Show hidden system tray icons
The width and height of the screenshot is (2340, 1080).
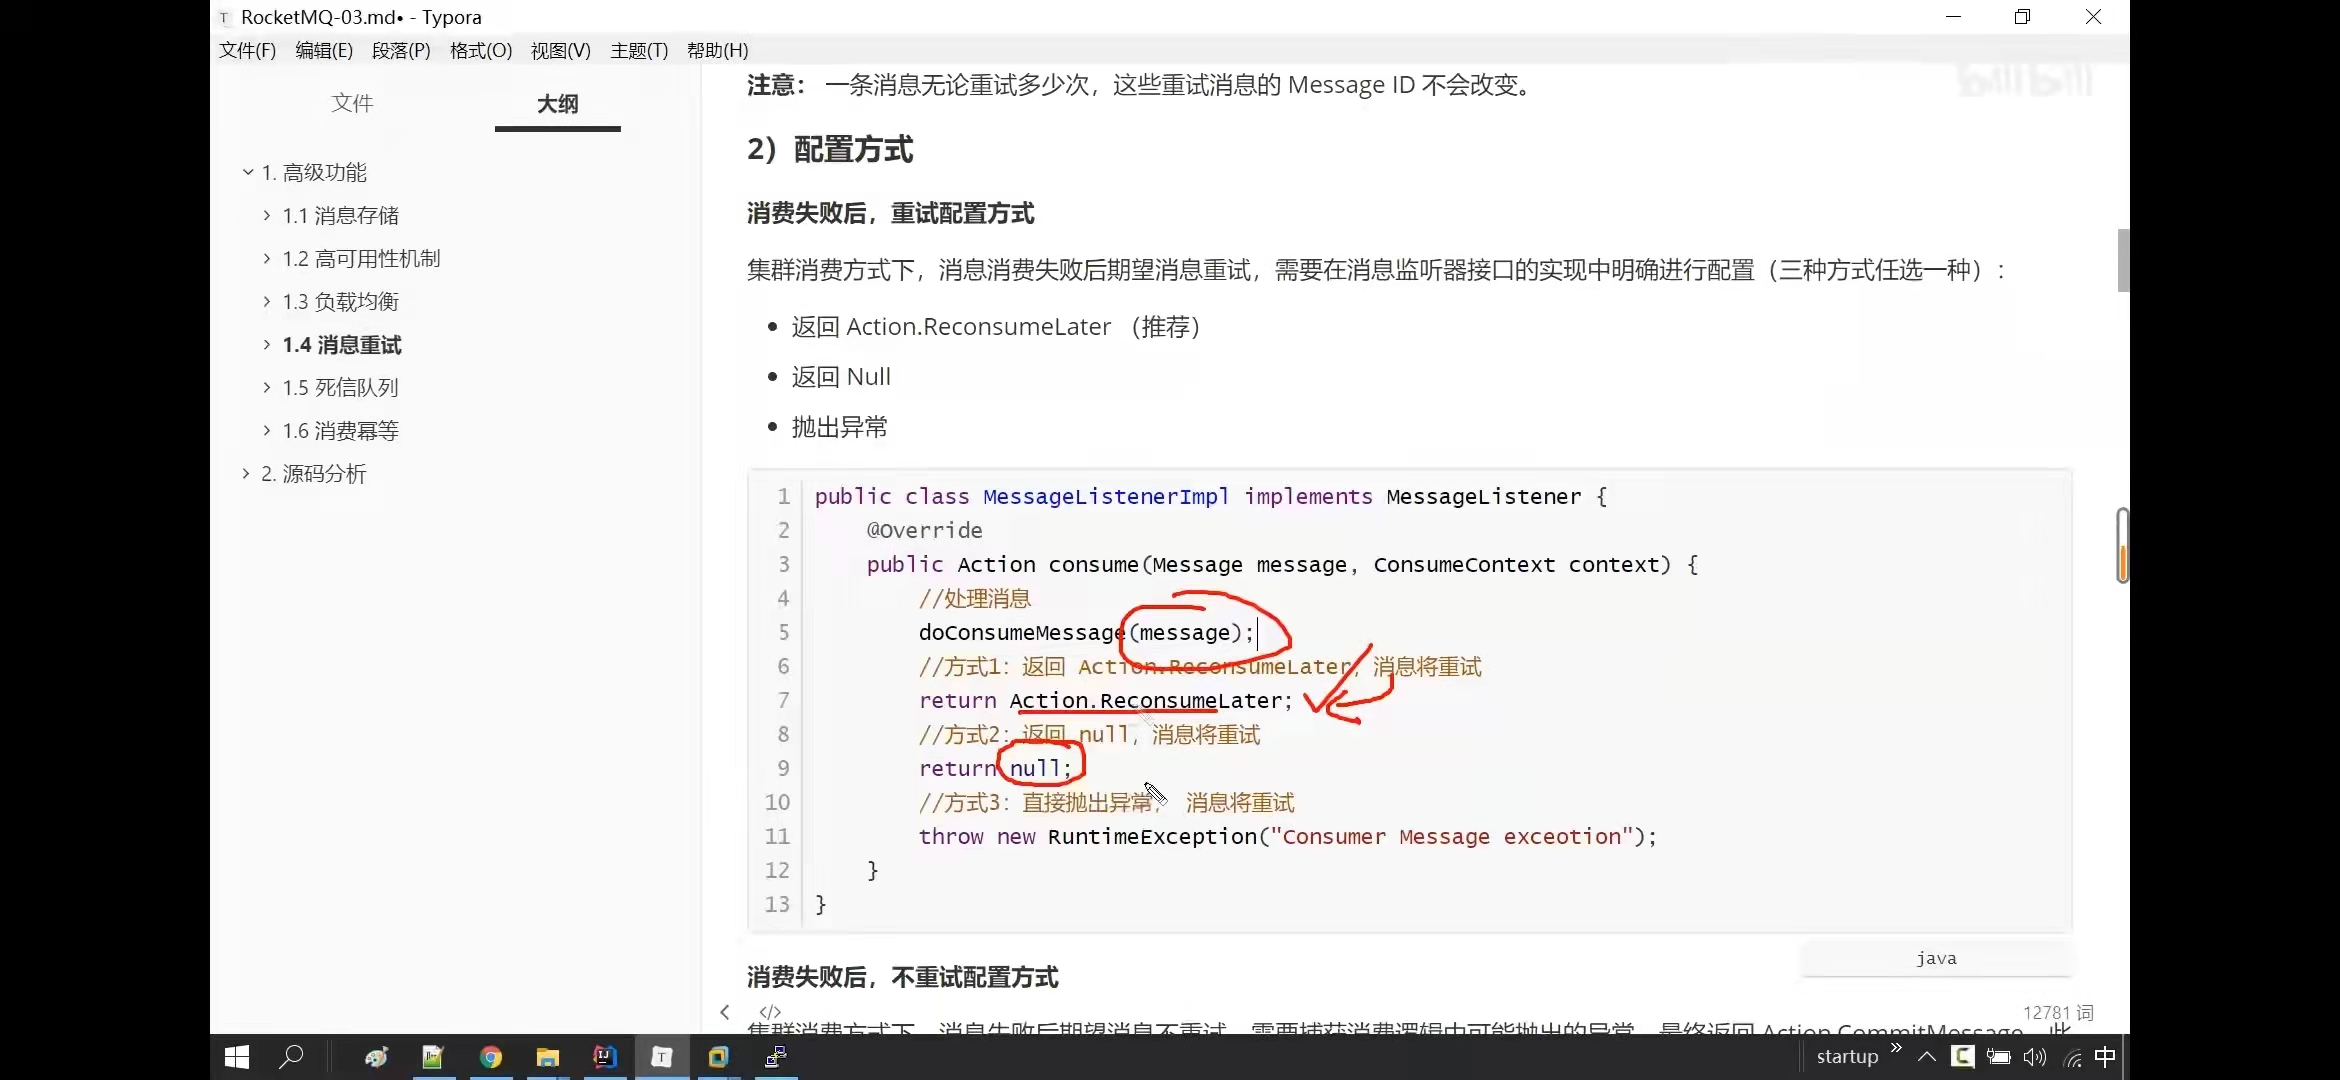click(x=1927, y=1057)
